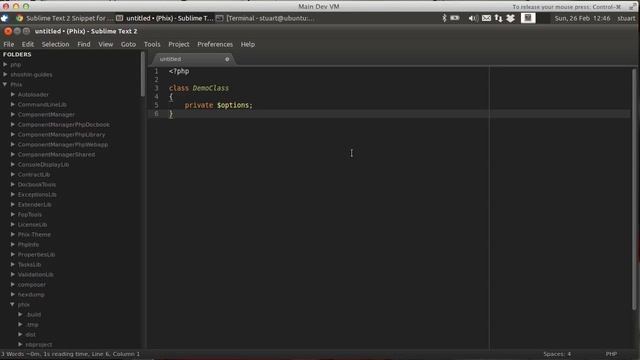Click the '<?php' opening tag line
The height and width of the screenshot is (360, 640).
pyautogui.click(x=179, y=71)
